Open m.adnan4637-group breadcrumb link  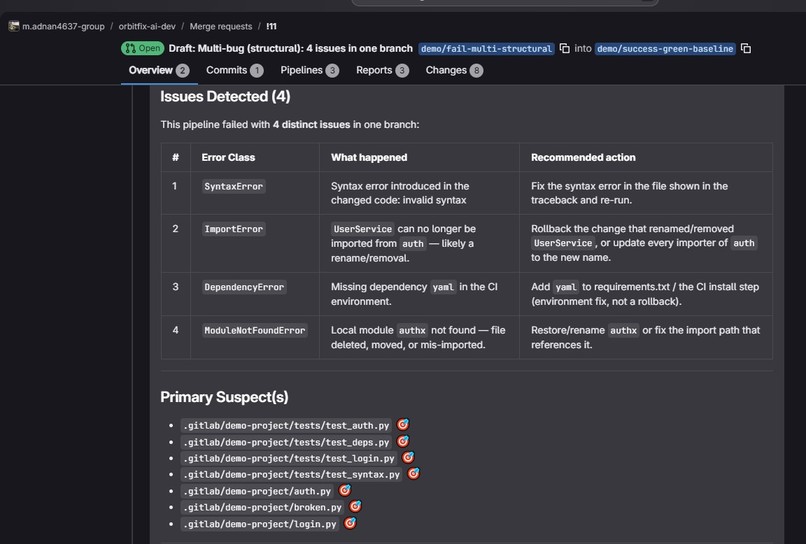(x=63, y=26)
